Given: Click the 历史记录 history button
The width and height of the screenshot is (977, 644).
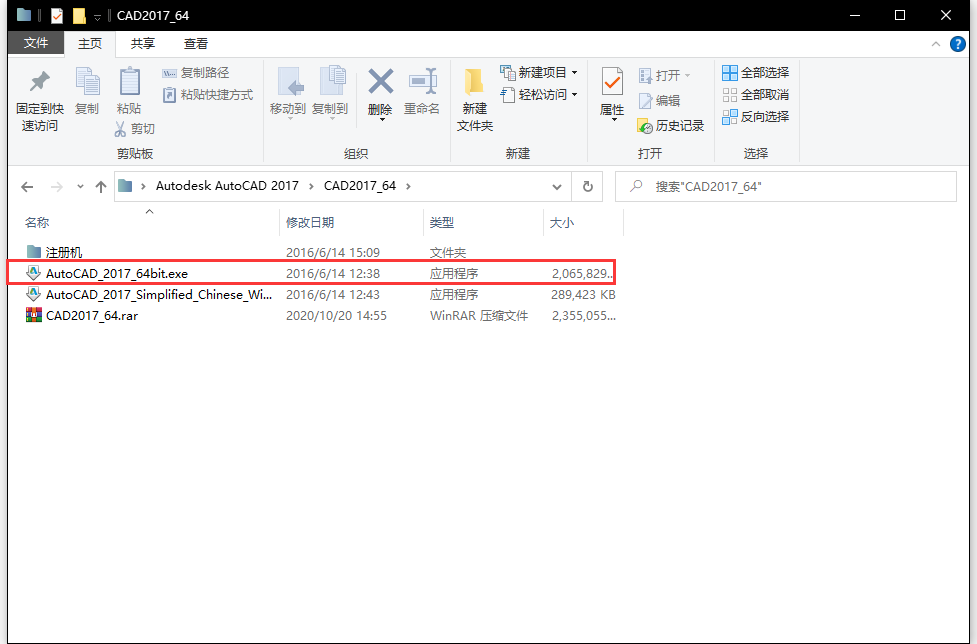Looking at the screenshot, I should (671, 126).
